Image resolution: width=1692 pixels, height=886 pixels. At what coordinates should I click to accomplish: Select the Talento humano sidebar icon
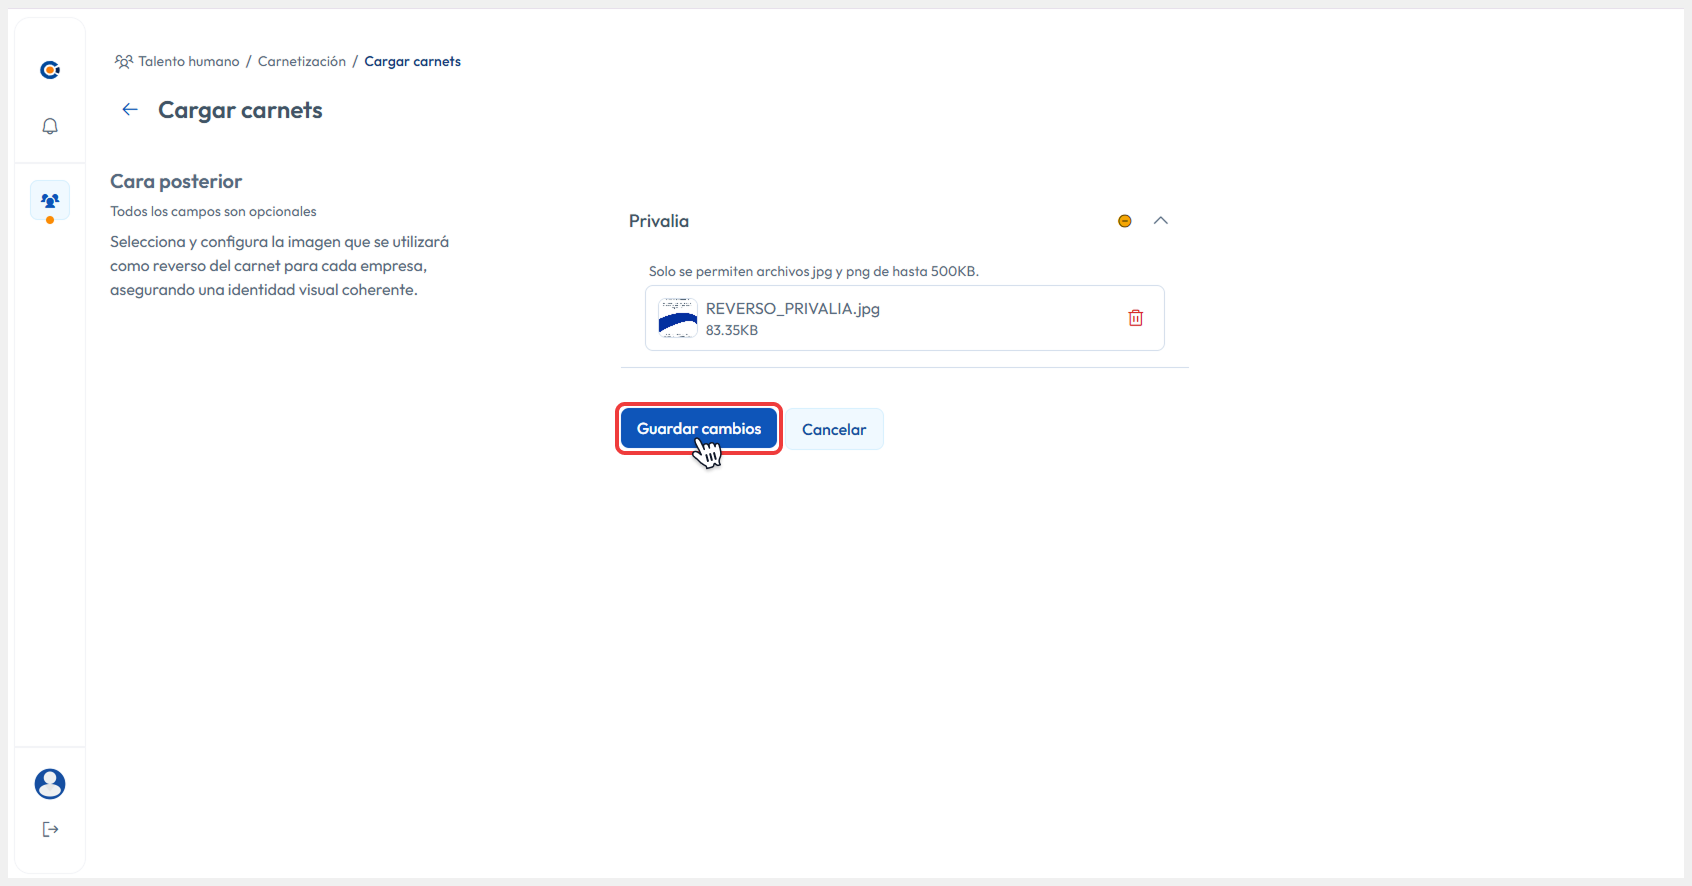50,201
